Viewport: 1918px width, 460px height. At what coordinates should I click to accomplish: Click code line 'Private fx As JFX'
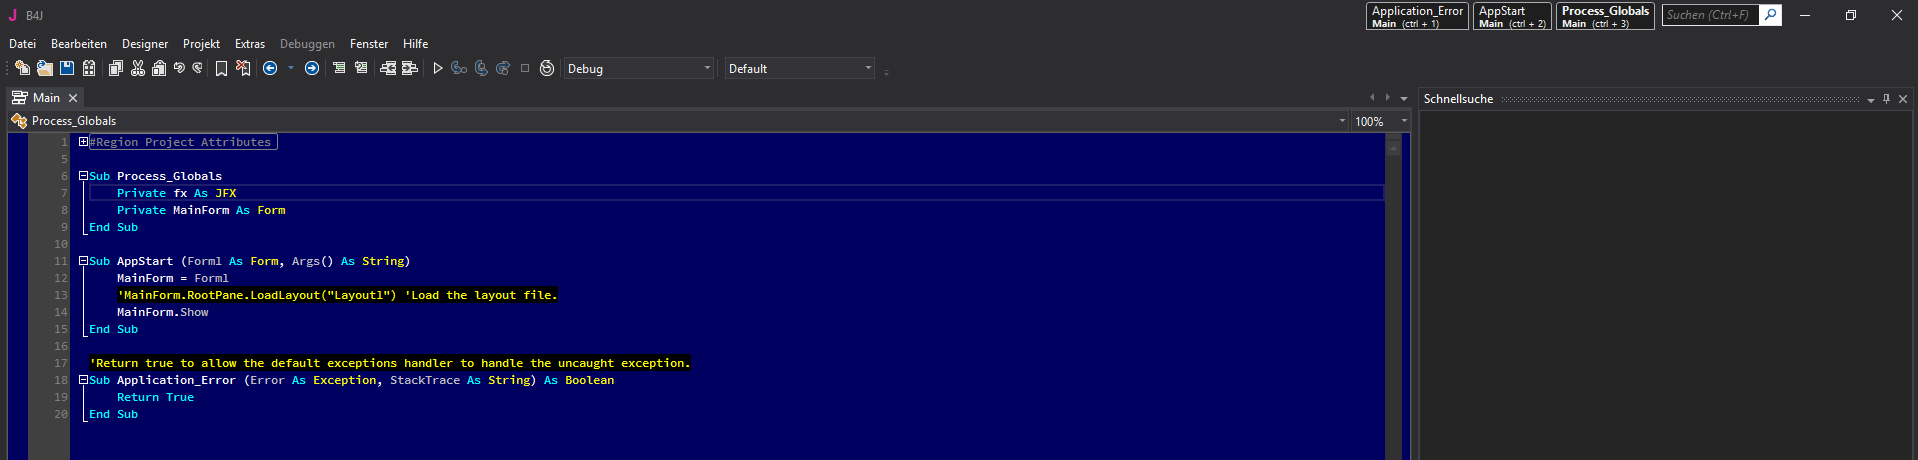pos(177,193)
